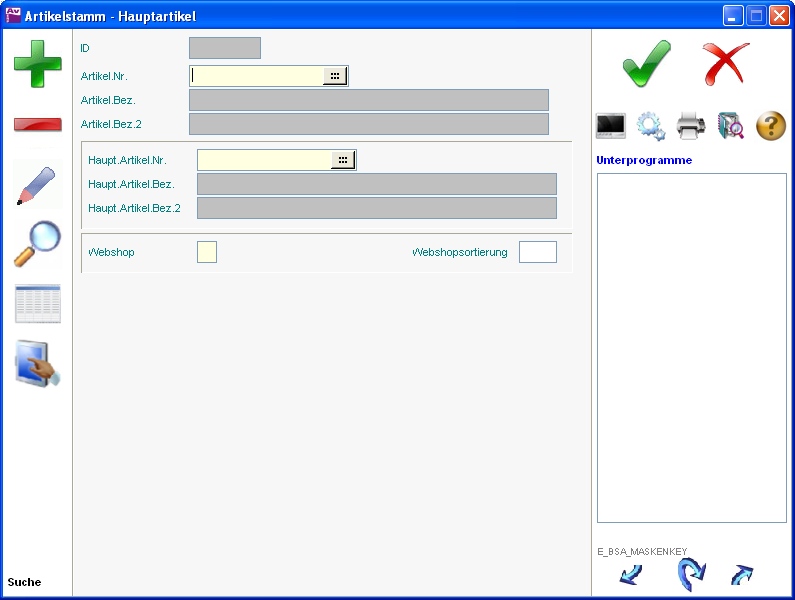This screenshot has width=795, height=600.
Task: Click the green plus add record icon
Action: (37, 63)
